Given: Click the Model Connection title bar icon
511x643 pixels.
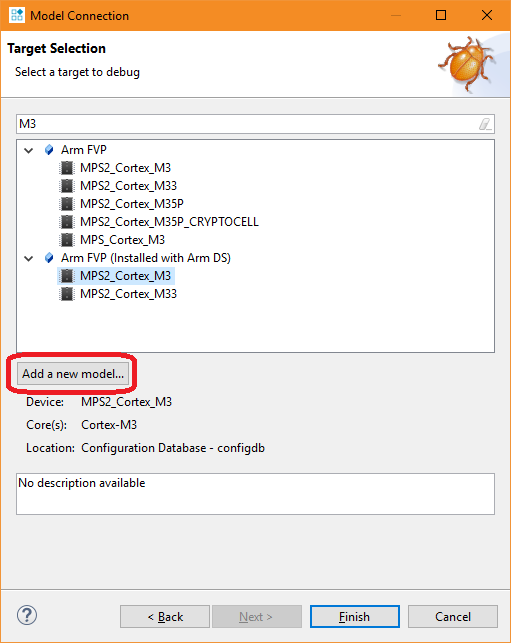Looking at the screenshot, I should tap(17, 16).
